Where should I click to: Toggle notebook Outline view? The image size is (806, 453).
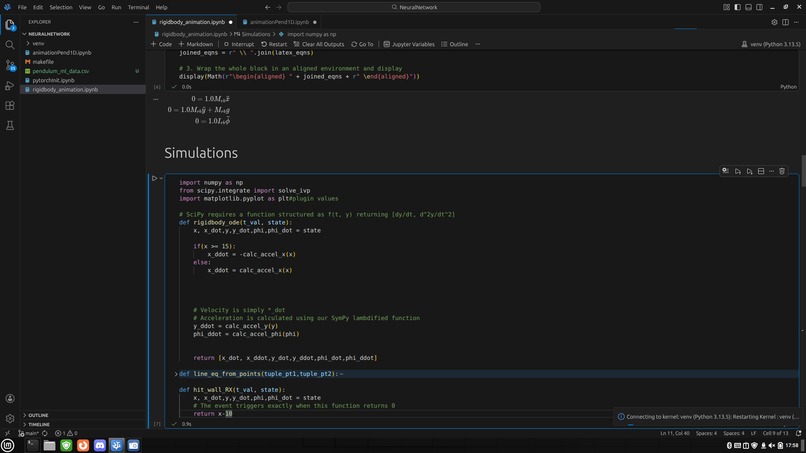(454, 44)
